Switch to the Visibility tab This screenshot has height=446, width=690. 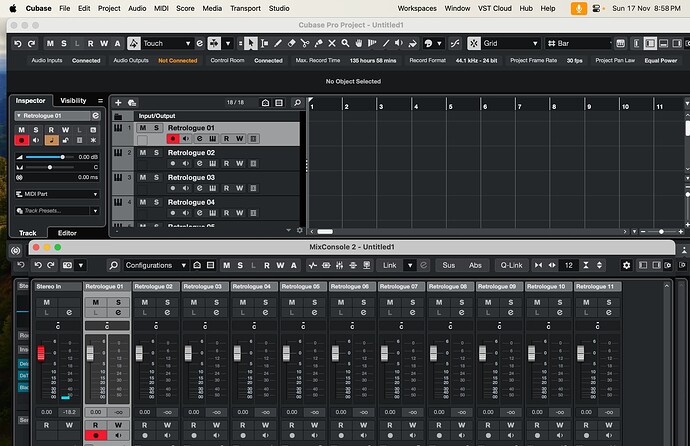pyautogui.click(x=73, y=101)
